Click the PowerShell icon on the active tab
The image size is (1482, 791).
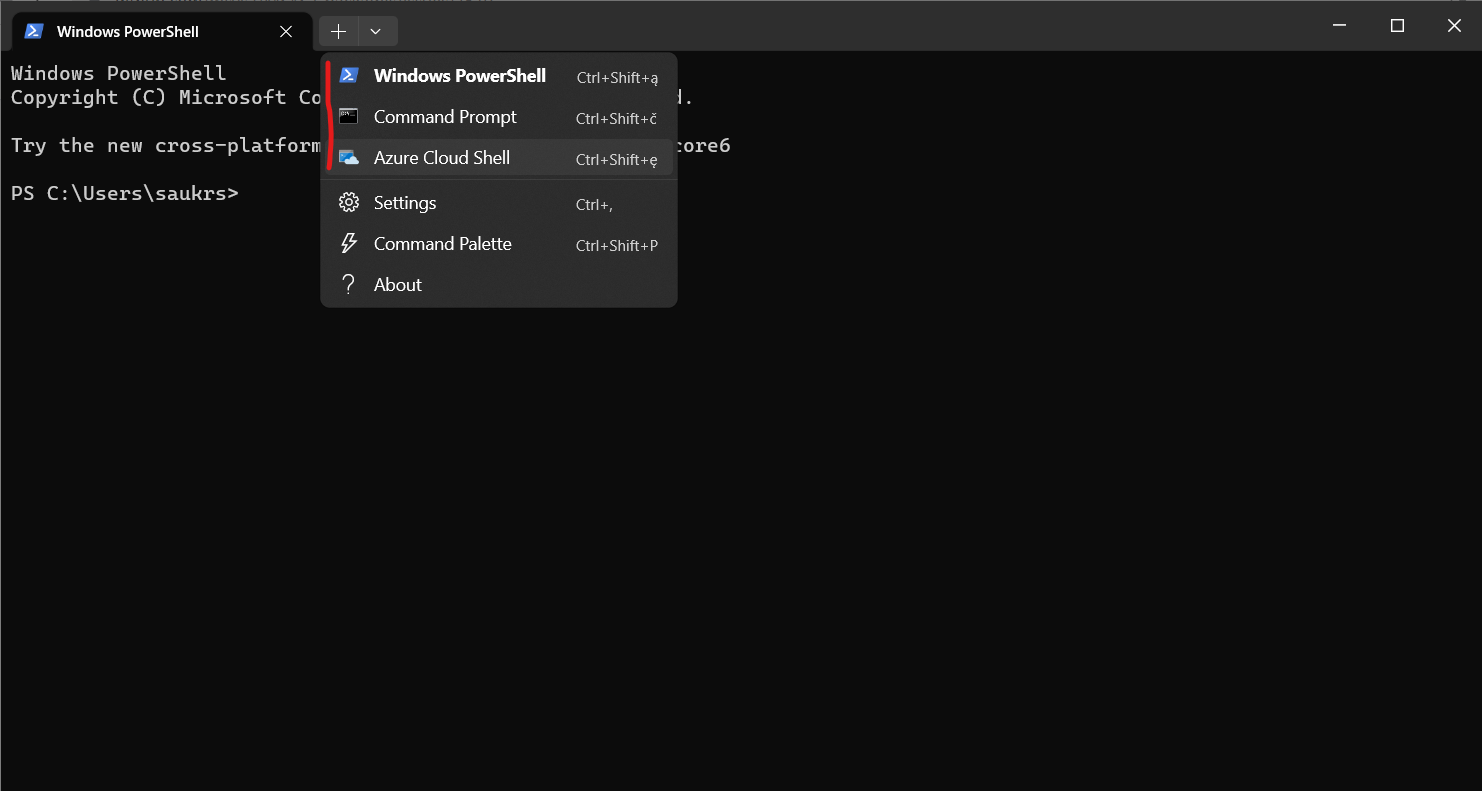(x=32, y=31)
